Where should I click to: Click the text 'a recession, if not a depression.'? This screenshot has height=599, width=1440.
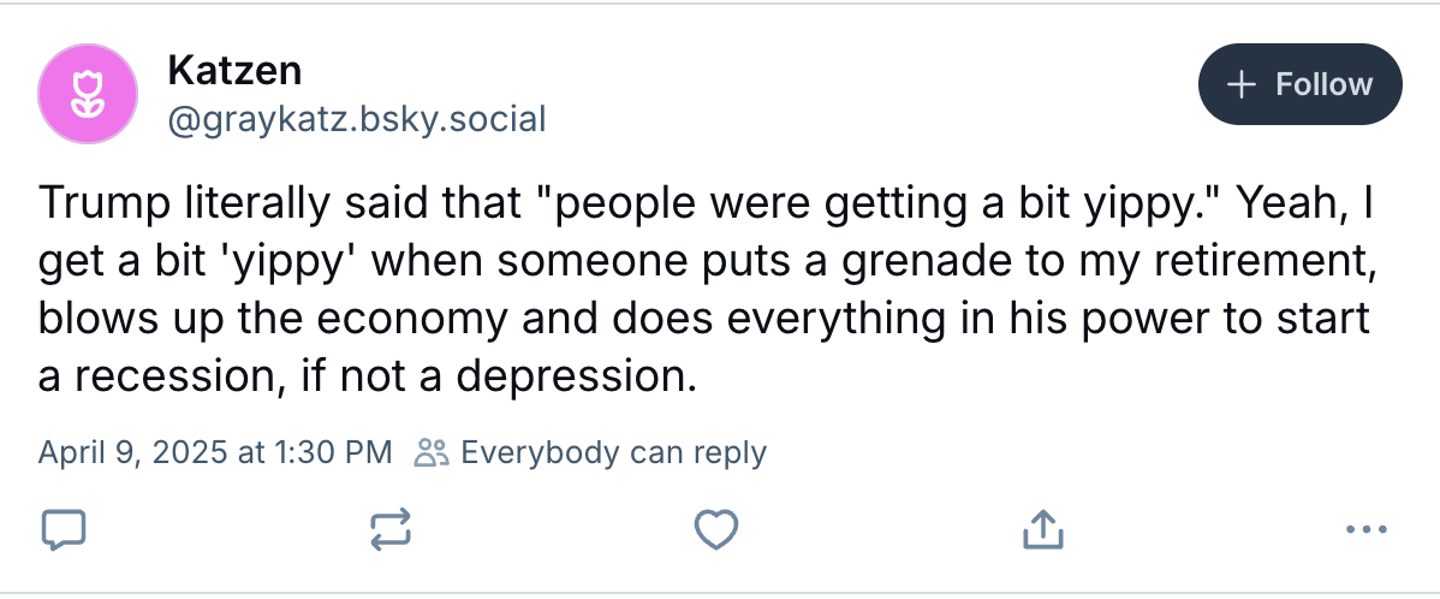click(367, 376)
